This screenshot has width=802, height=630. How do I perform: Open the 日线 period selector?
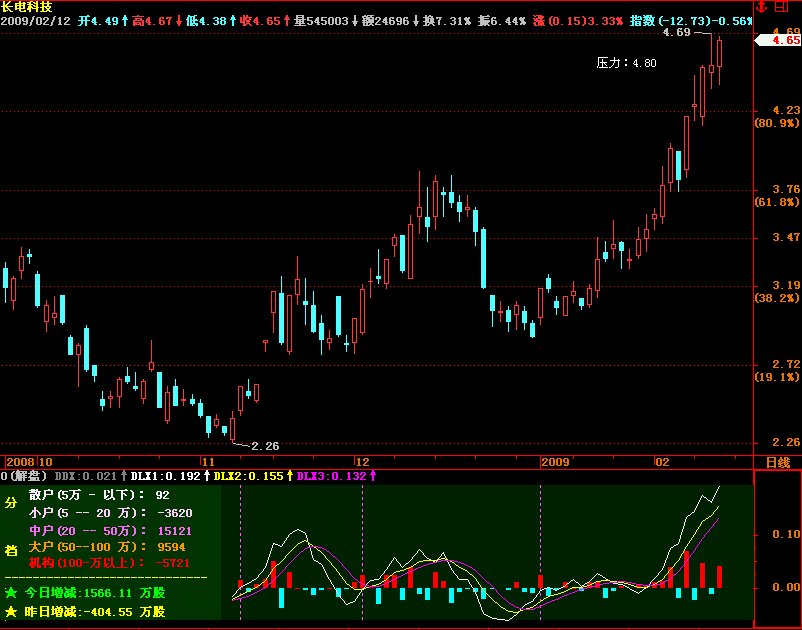click(x=777, y=462)
